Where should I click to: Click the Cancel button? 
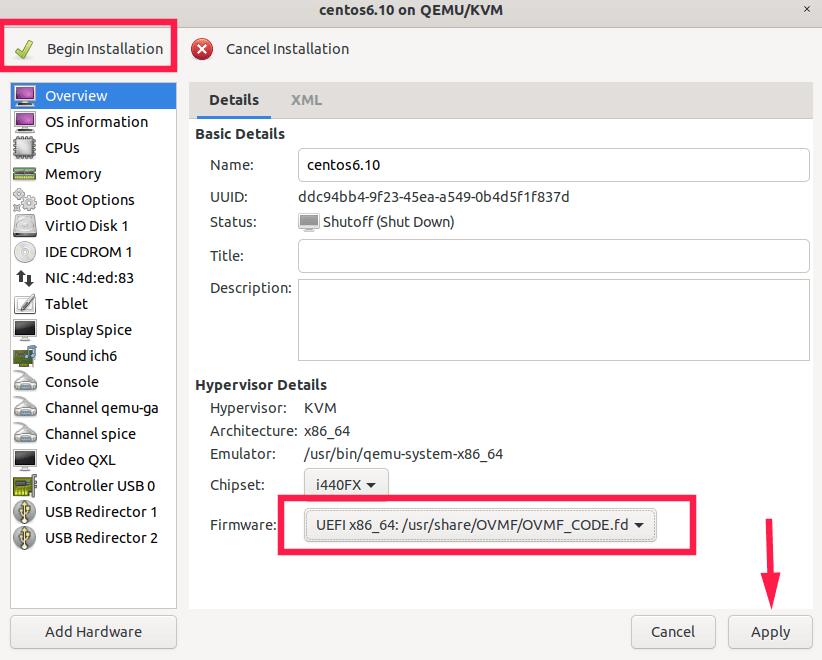[x=673, y=632]
